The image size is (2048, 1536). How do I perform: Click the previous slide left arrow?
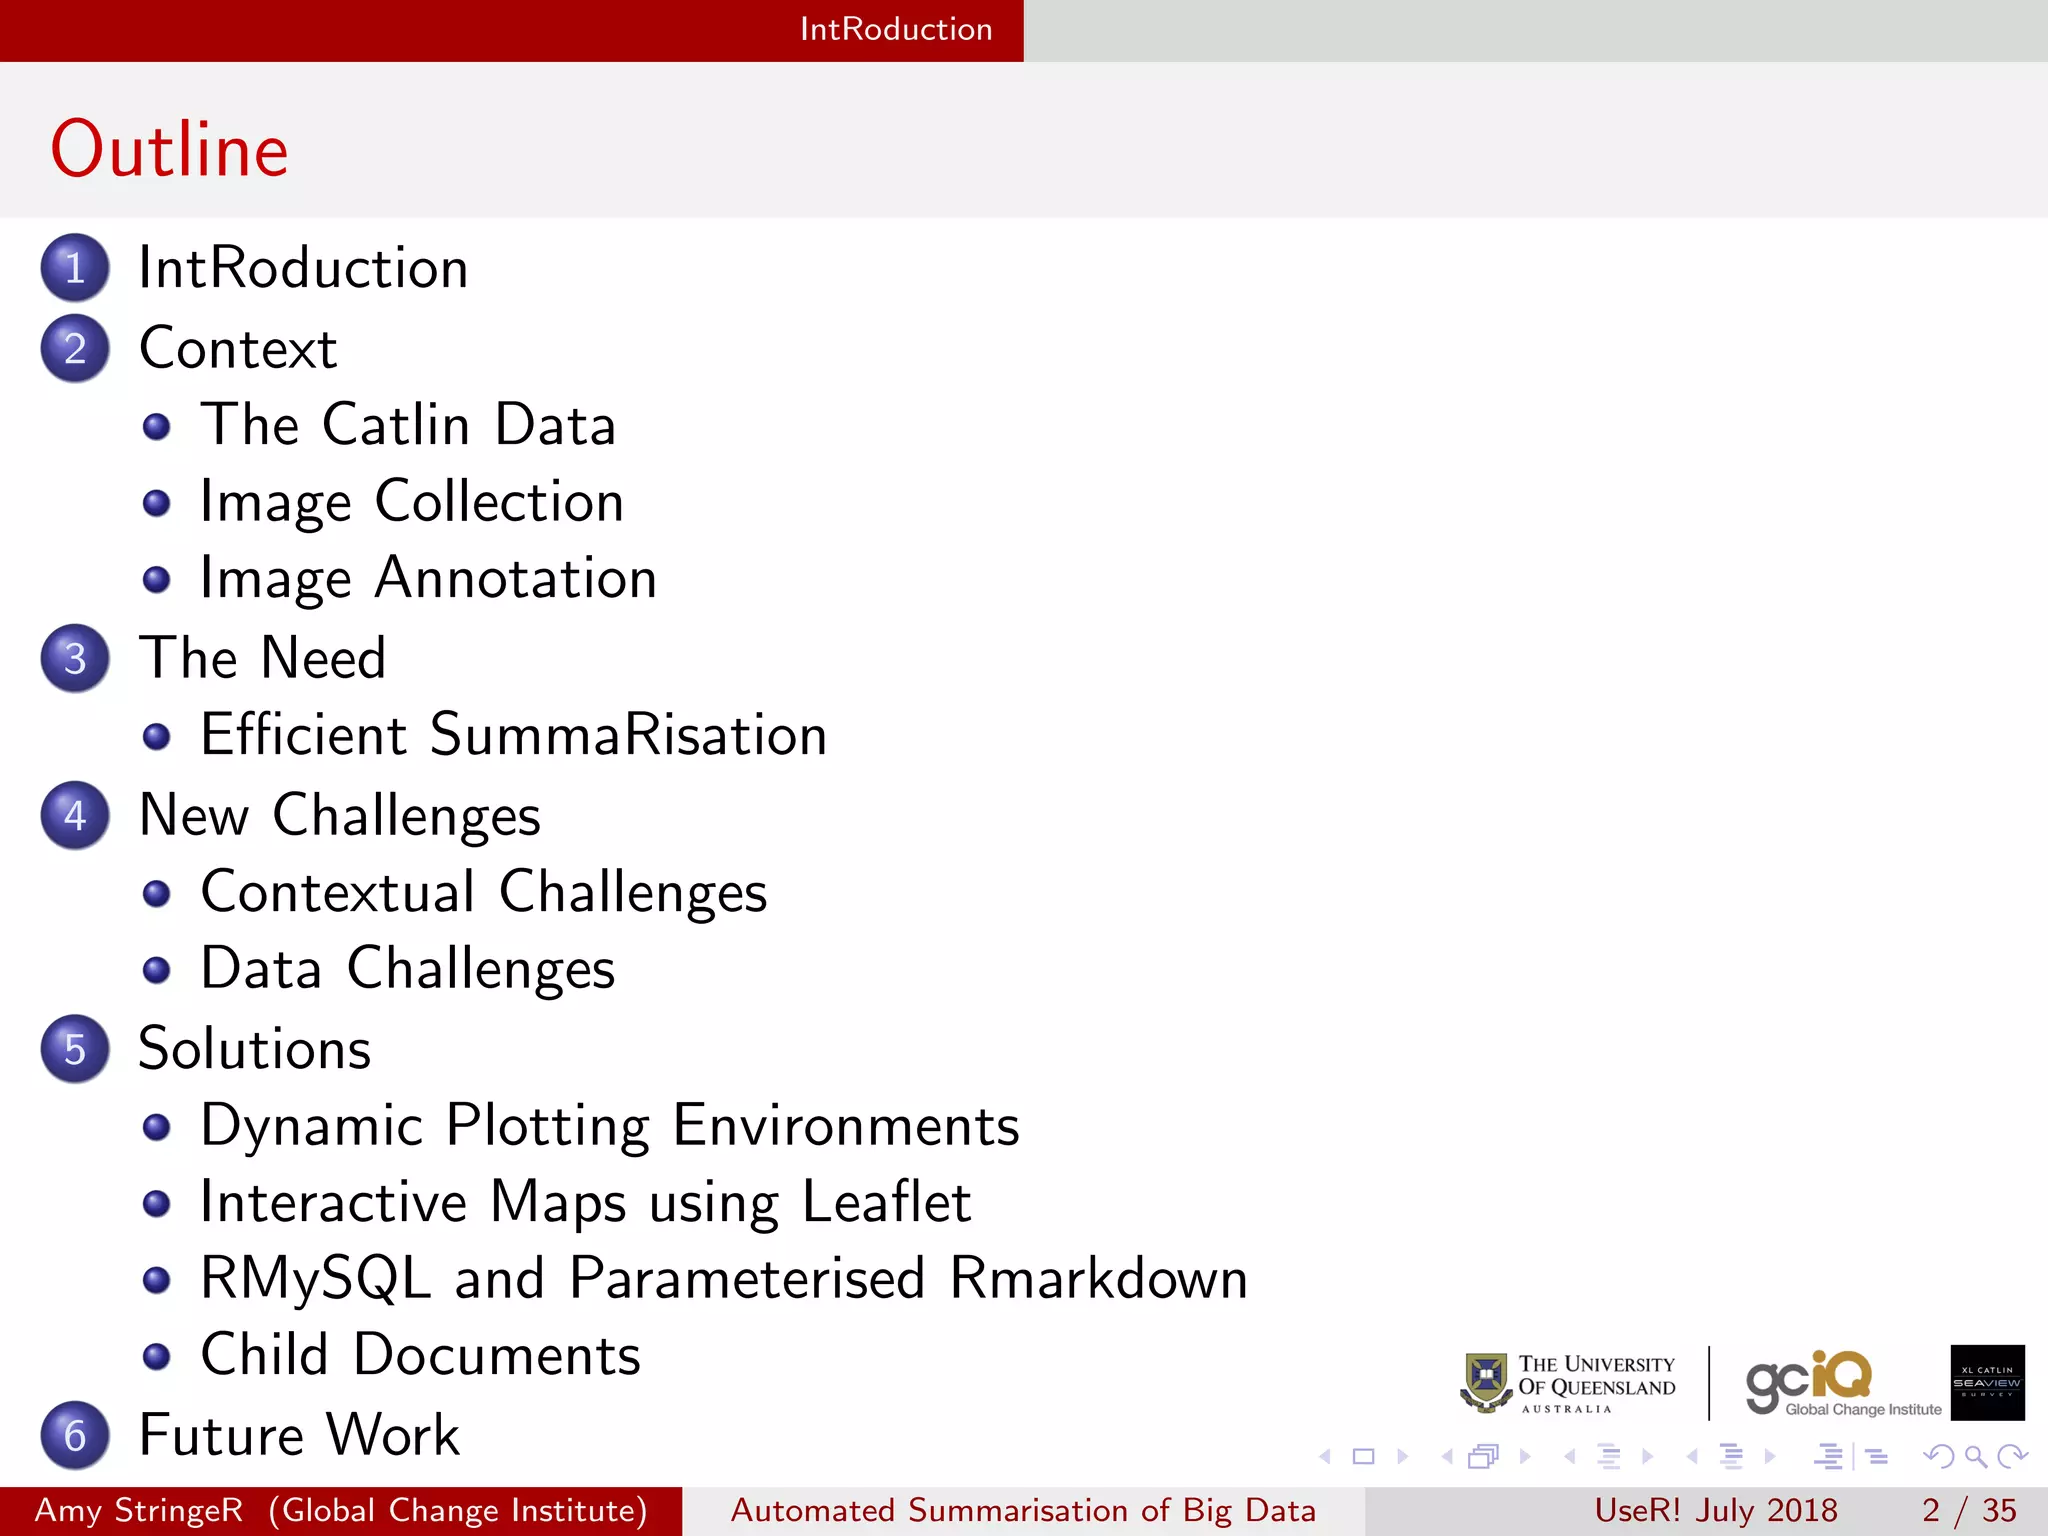click(1325, 1457)
